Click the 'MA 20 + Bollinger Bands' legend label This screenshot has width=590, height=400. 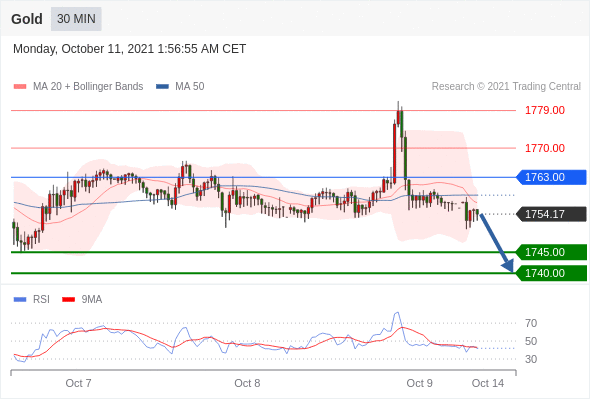pos(88,87)
